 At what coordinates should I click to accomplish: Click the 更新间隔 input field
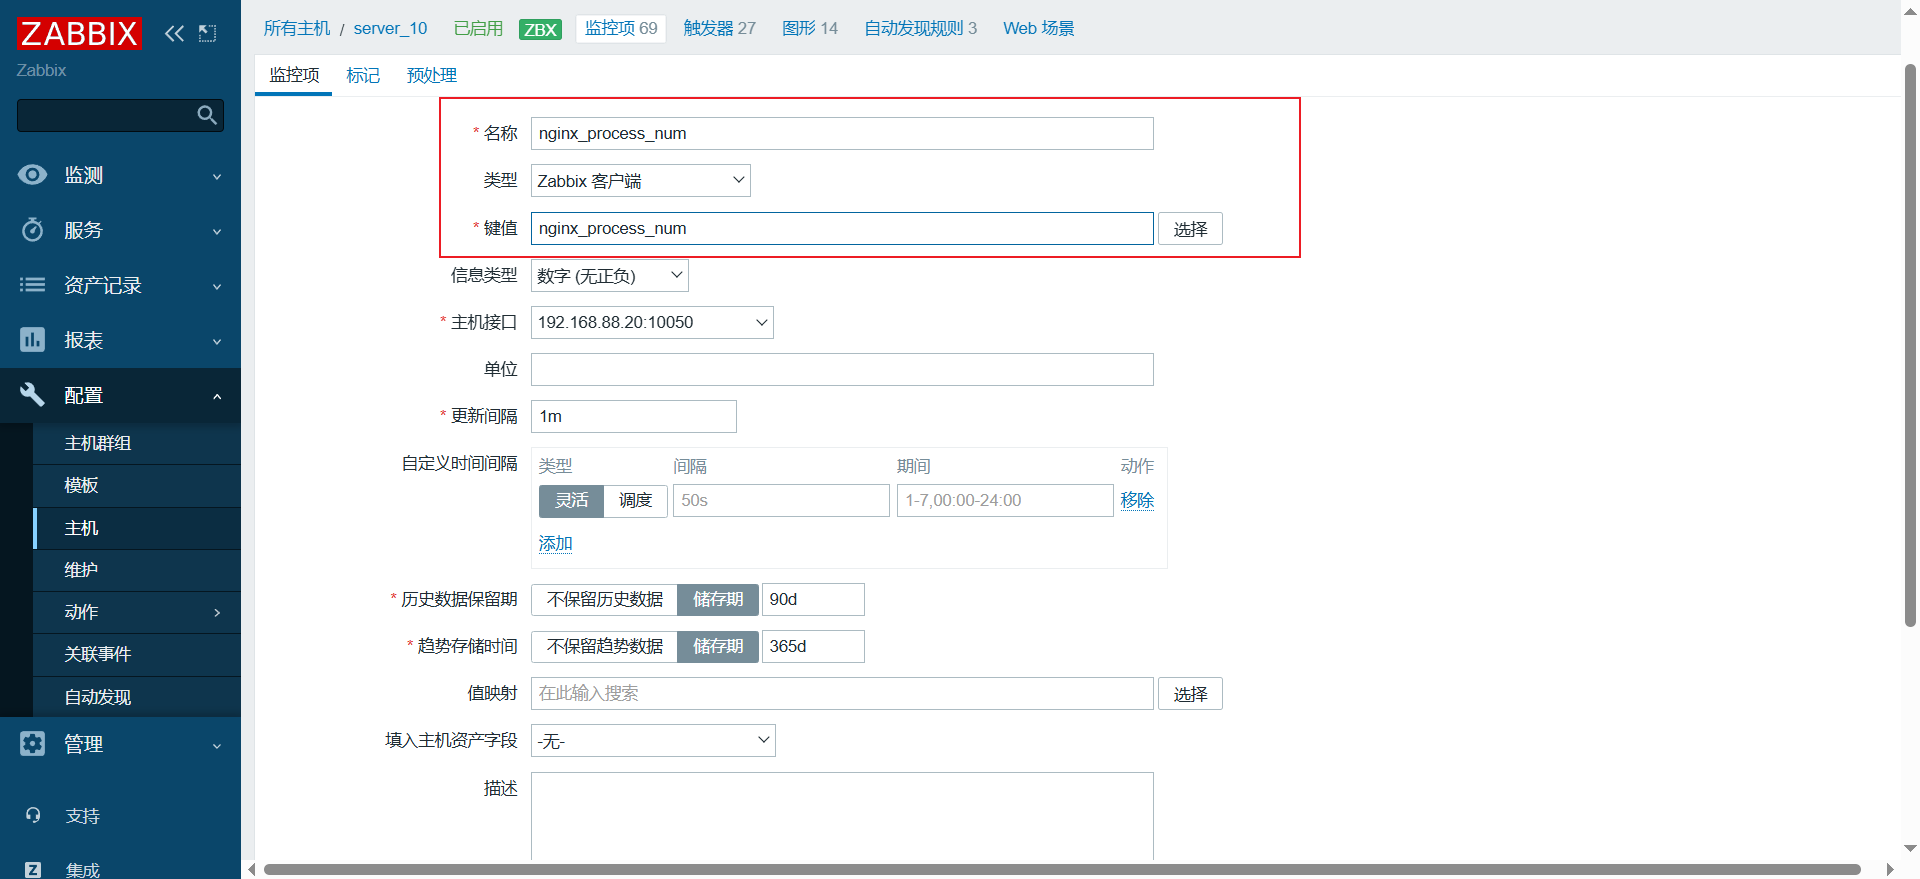tap(633, 416)
